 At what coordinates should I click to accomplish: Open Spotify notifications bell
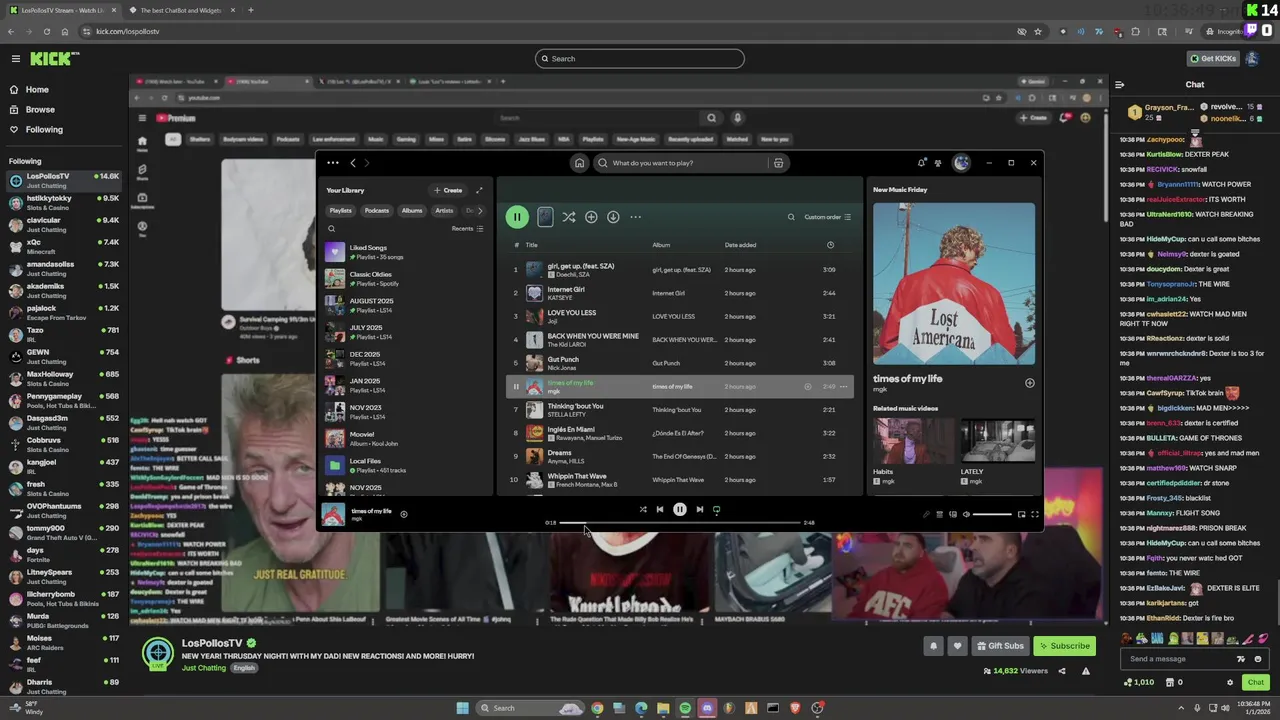click(x=921, y=163)
